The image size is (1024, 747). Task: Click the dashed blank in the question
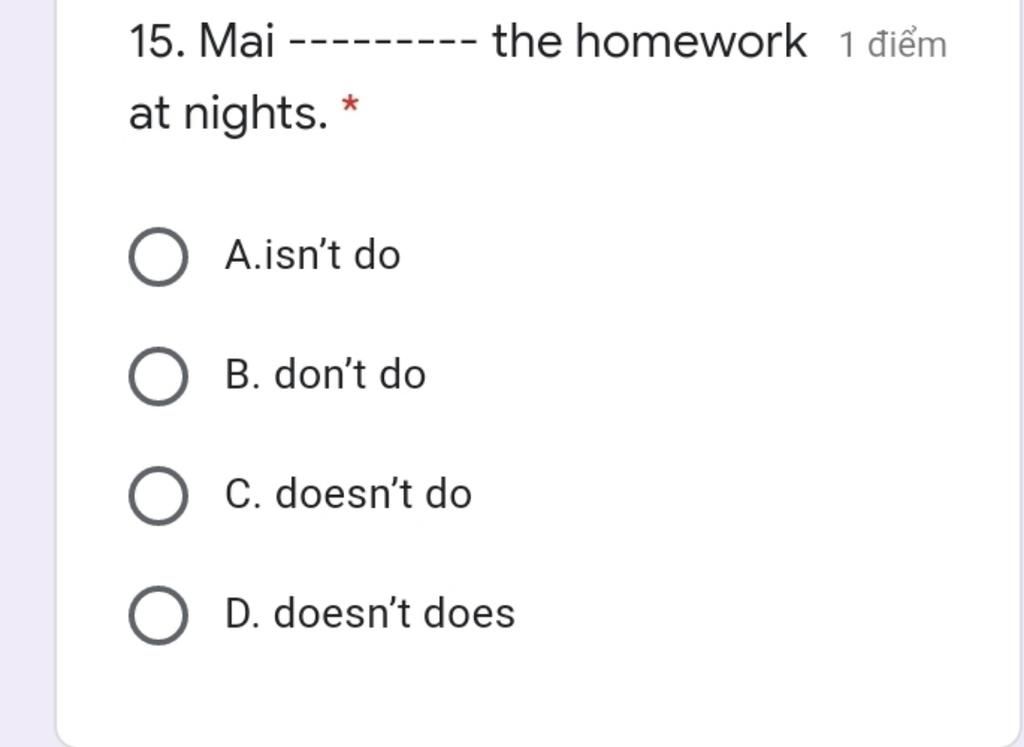point(383,42)
